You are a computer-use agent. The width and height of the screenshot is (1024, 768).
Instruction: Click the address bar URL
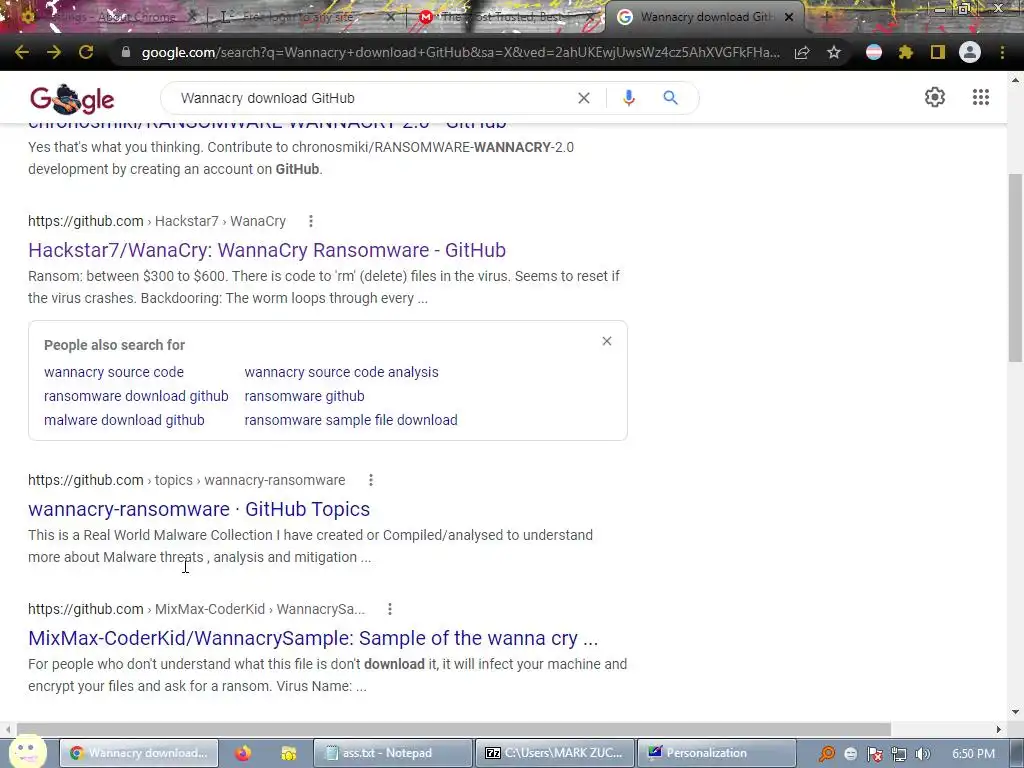(460, 52)
